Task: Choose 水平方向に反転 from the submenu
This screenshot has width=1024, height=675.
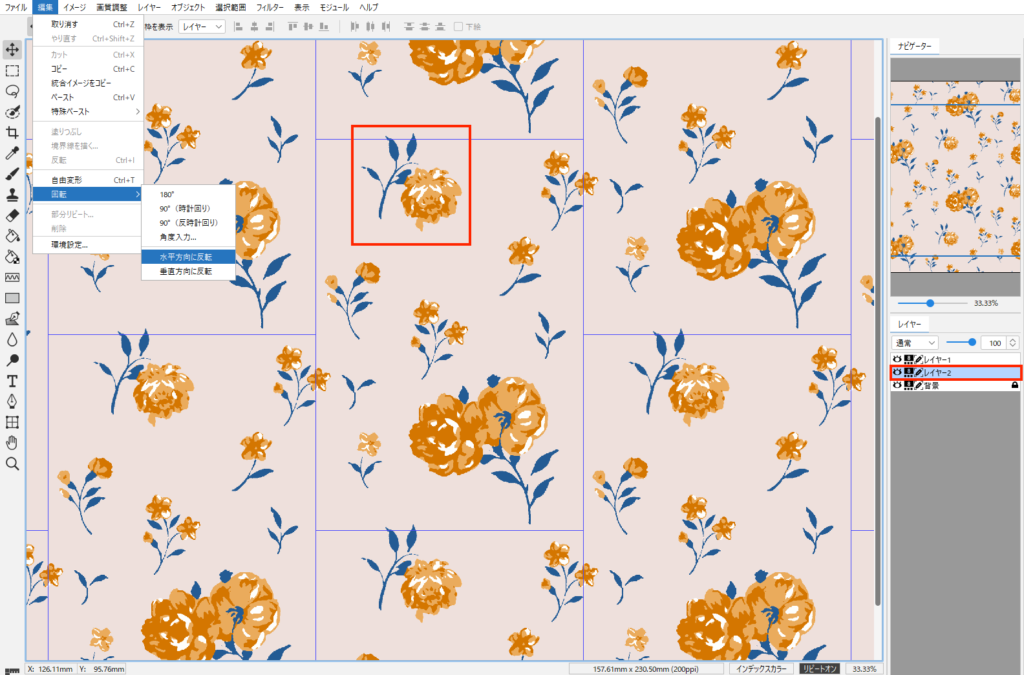Action: (x=189, y=257)
